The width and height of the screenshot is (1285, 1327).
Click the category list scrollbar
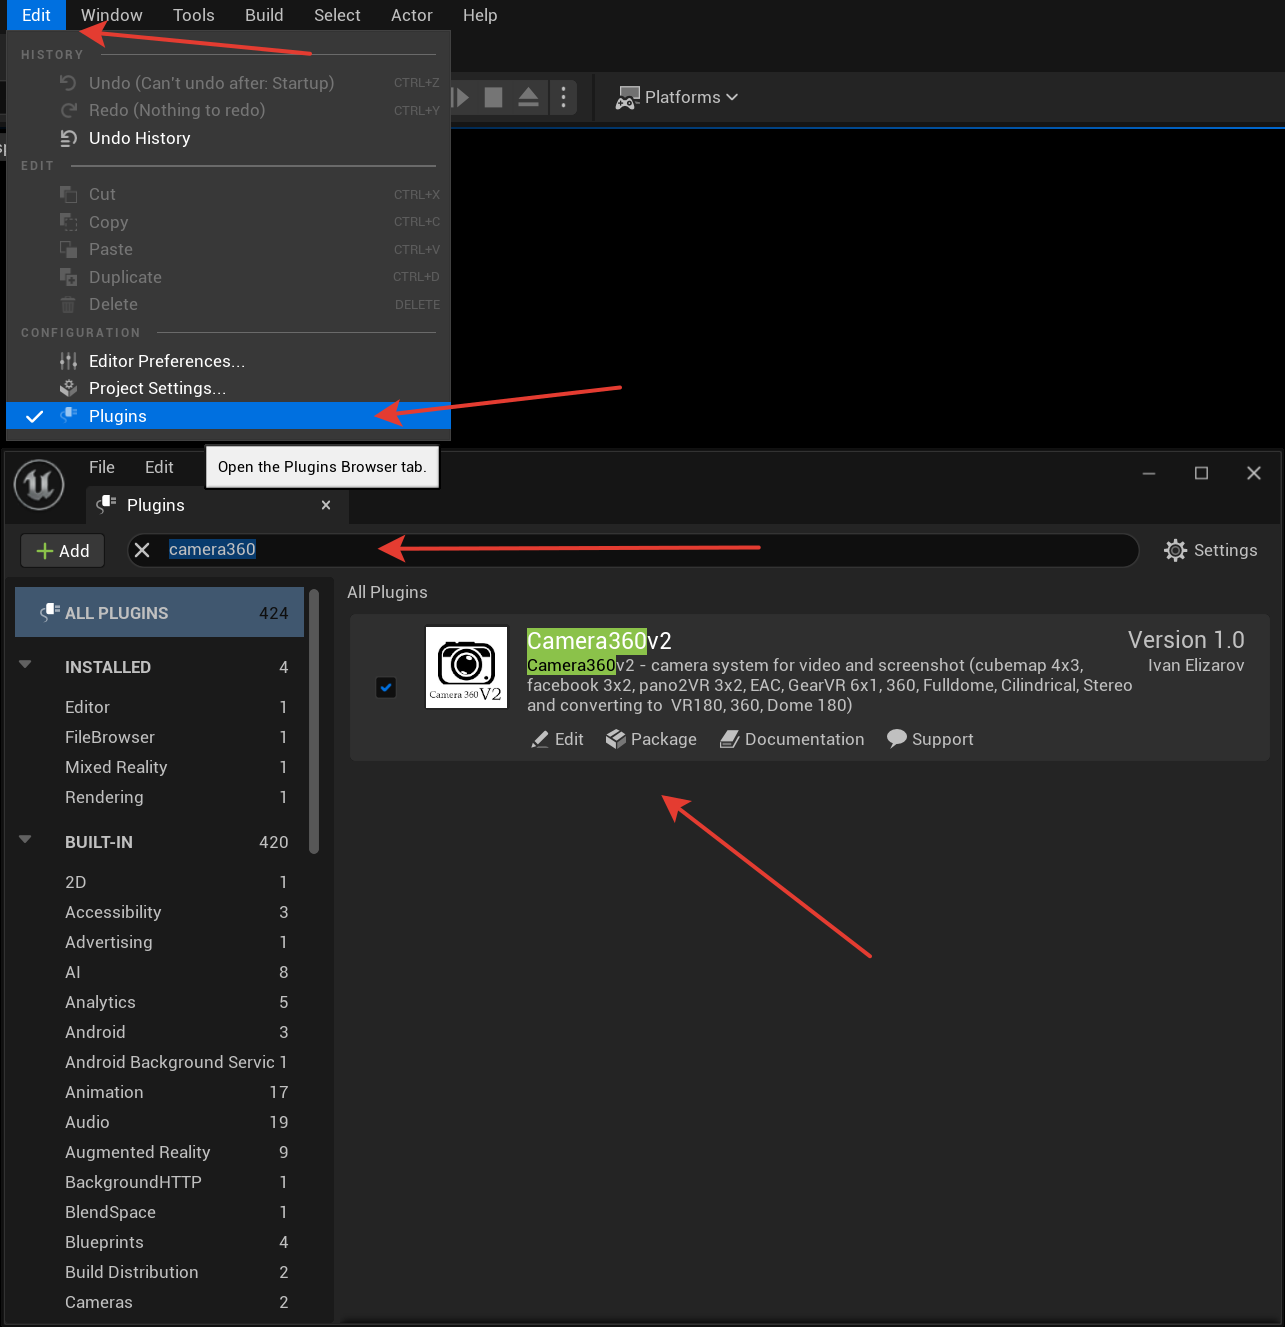click(314, 721)
